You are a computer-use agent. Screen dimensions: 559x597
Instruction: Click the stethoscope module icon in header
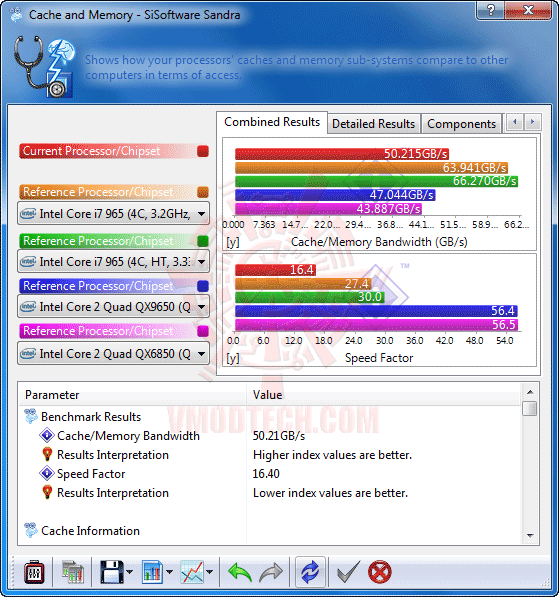pyautogui.click(x=45, y=67)
